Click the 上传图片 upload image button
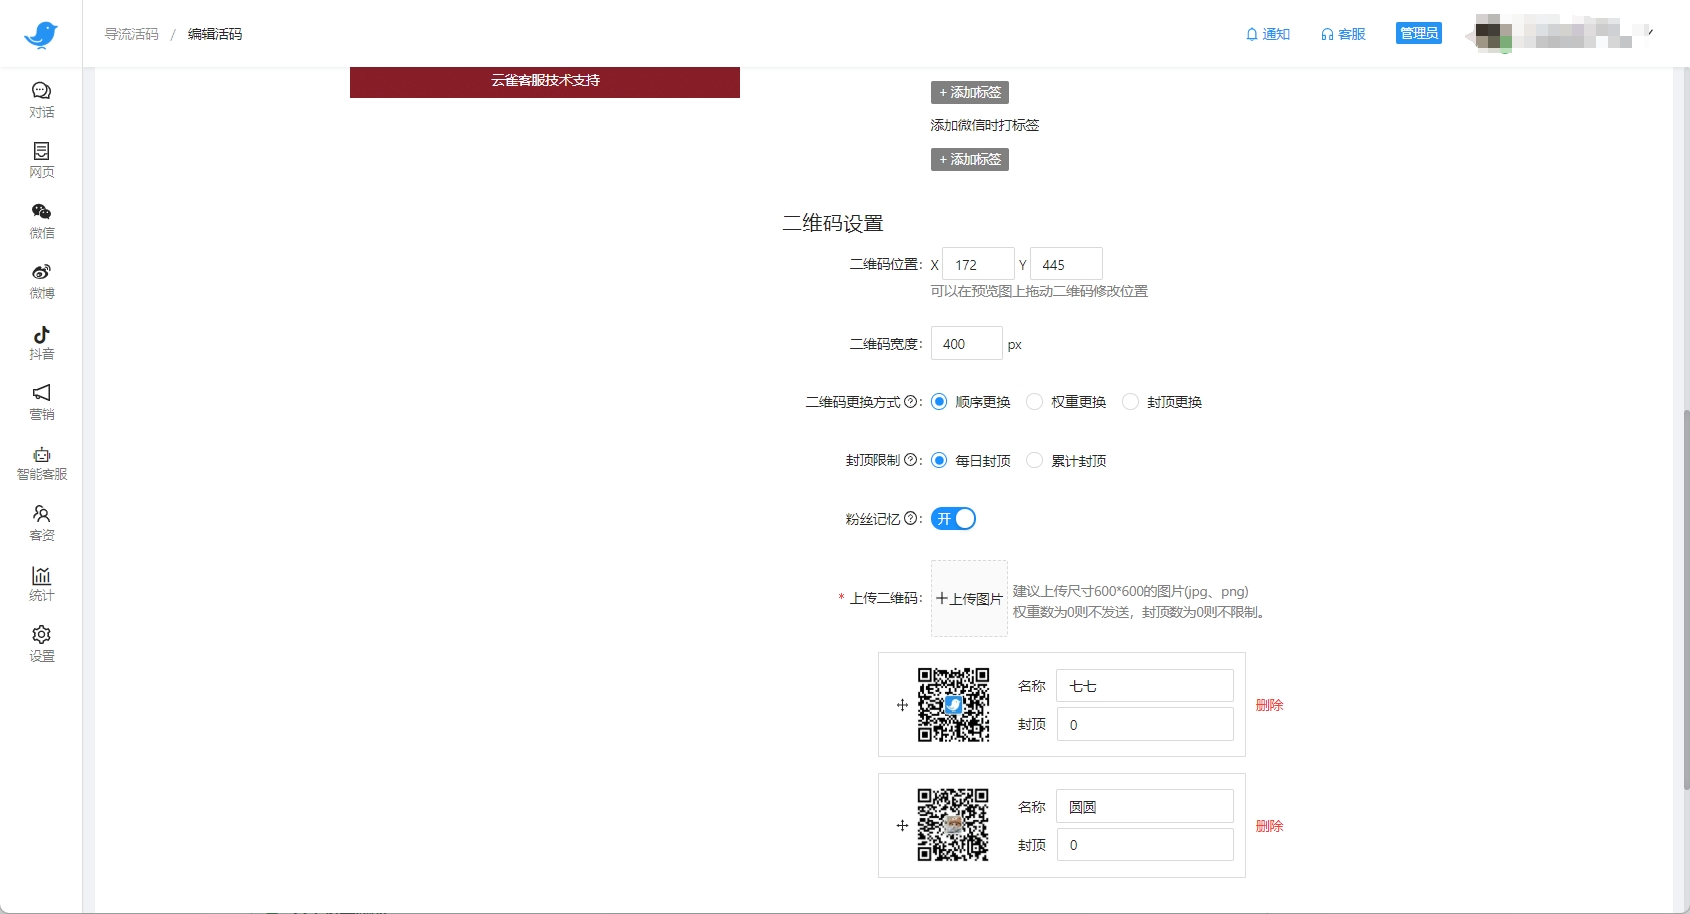Image resolution: width=1690 pixels, height=914 pixels. pos(968,598)
